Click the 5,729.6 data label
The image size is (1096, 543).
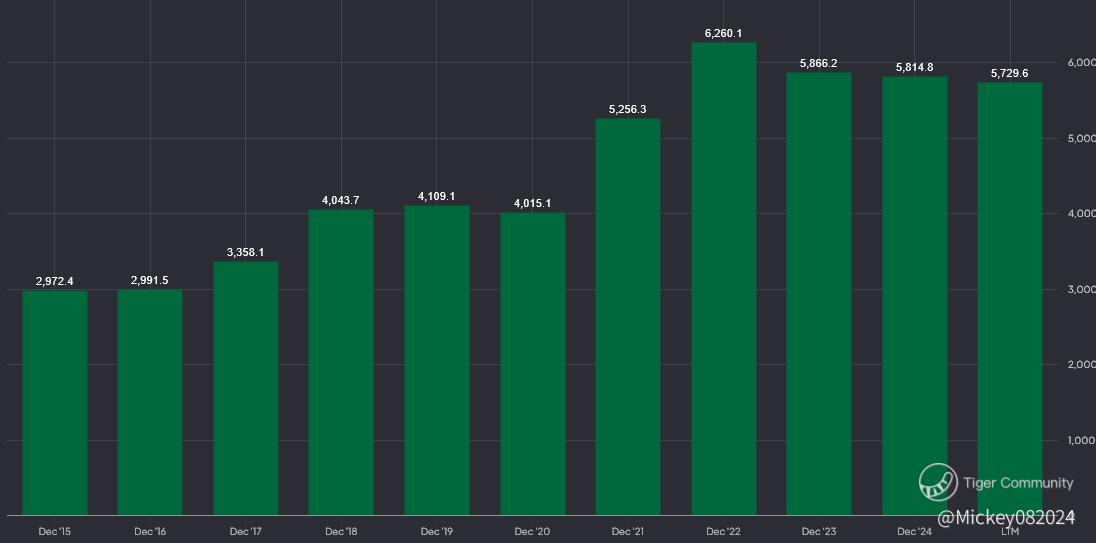point(1009,73)
